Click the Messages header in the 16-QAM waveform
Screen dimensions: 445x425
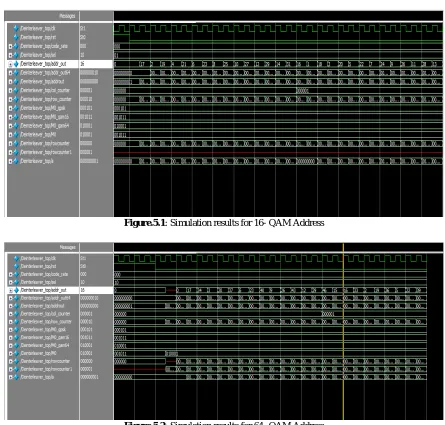[x=67, y=16]
